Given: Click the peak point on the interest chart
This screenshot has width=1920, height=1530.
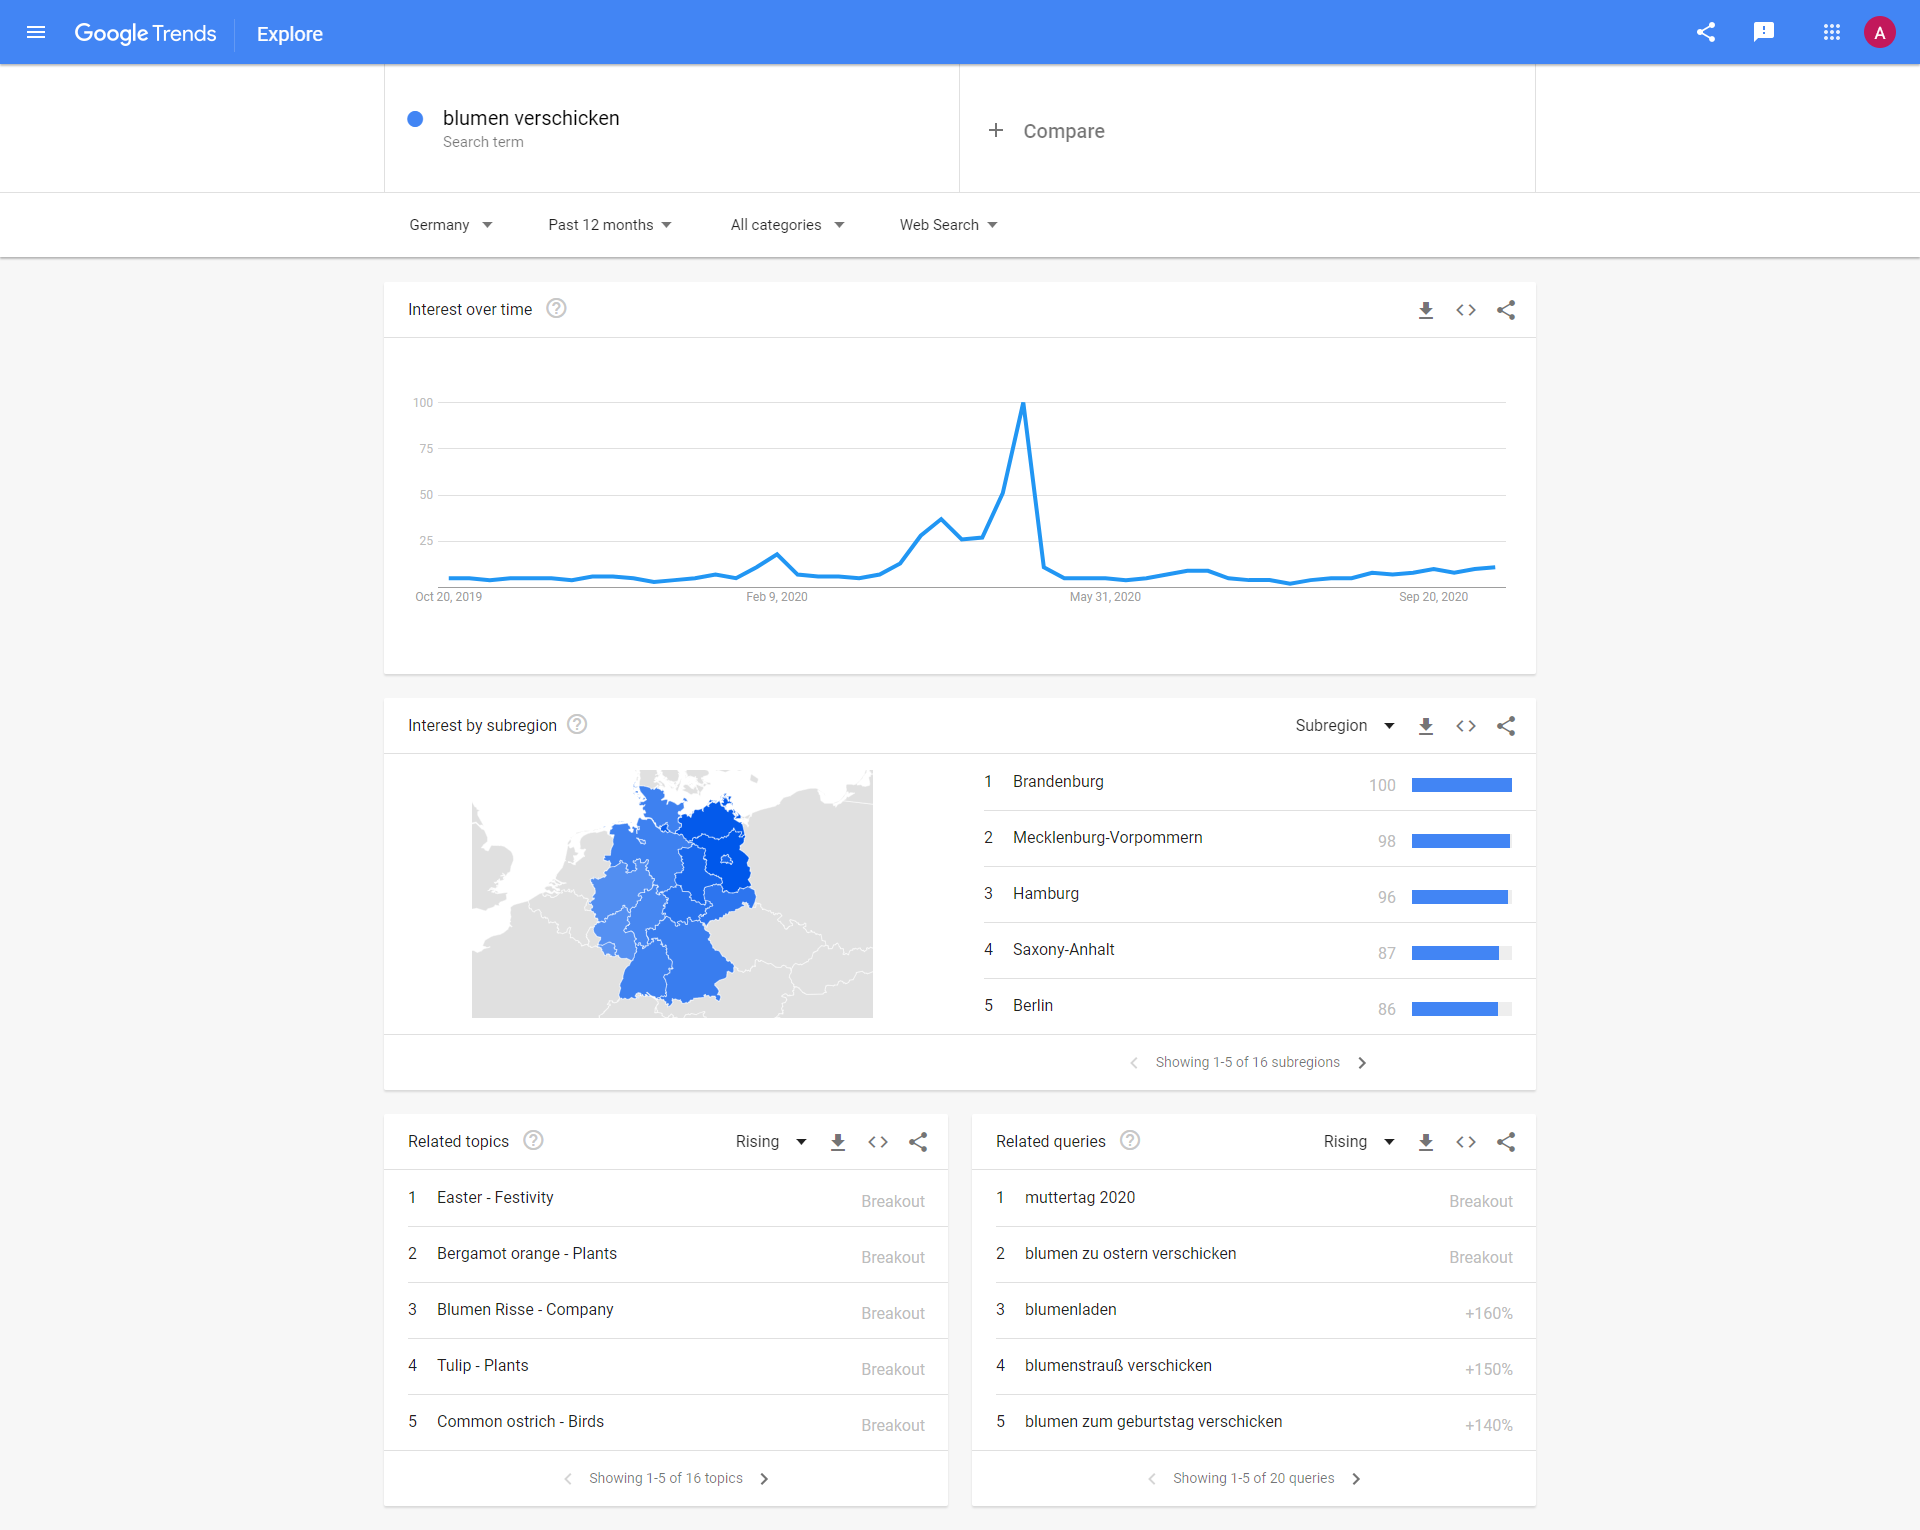Looking at the screenshot, I should pyautogui.click(x=1023, y=403).
